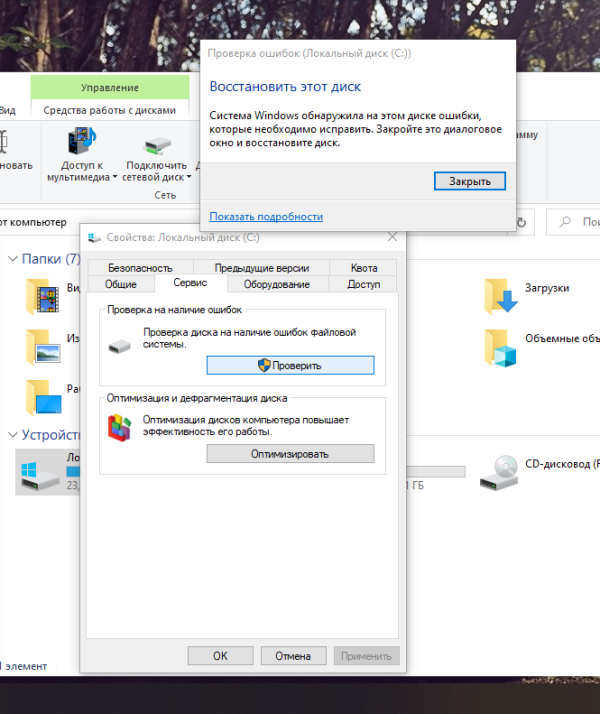Screen dimensions: 600x714
Task: Select the CD drive icon
Action: click(499, 473)
